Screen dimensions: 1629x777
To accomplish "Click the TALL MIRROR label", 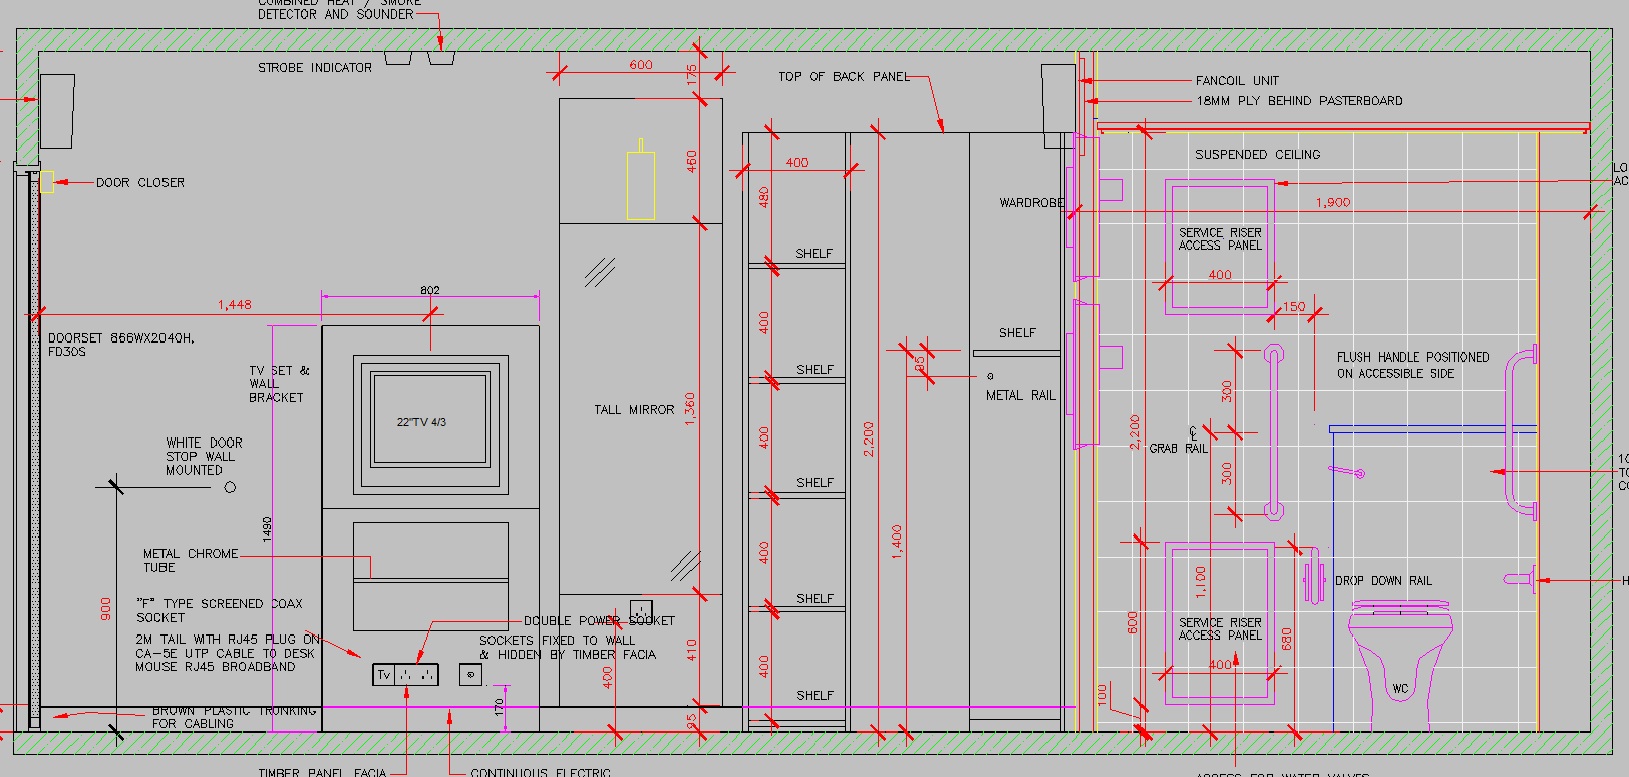I will tap(634, 410).
